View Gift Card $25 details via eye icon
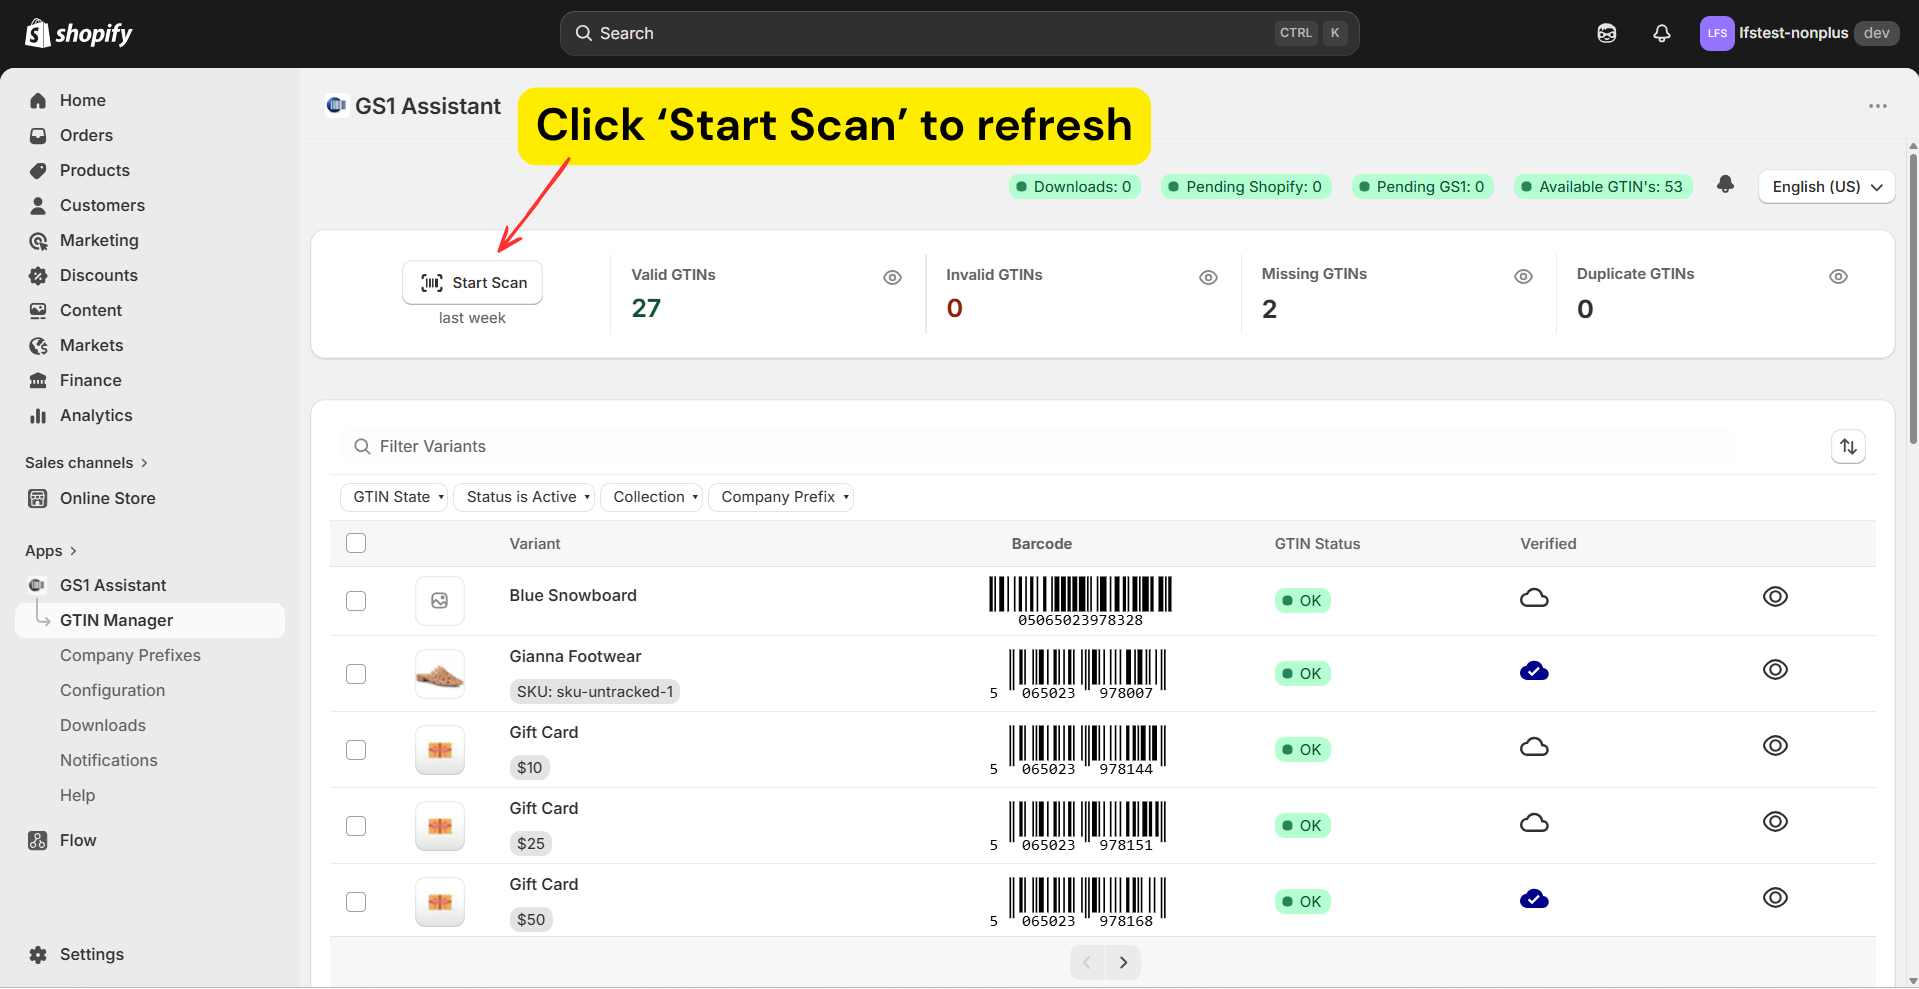The height and width of the screenshot is (989, 1919). click(x=1775, y=822)
